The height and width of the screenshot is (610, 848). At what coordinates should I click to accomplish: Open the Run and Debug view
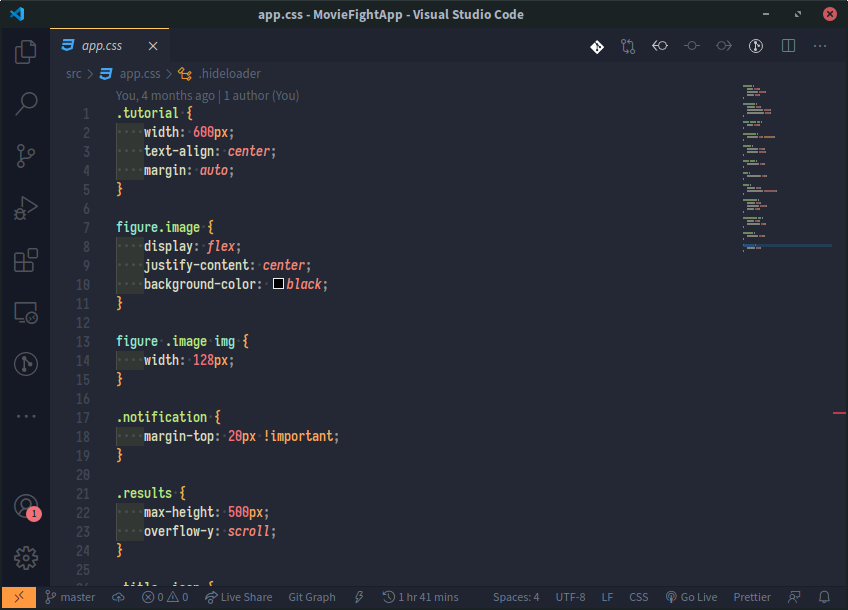coord(25,208)
